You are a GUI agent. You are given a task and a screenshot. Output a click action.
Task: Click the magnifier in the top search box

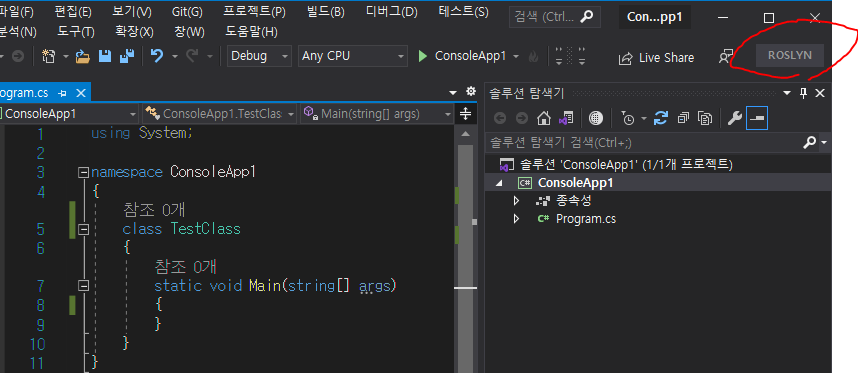click(586, 17)
